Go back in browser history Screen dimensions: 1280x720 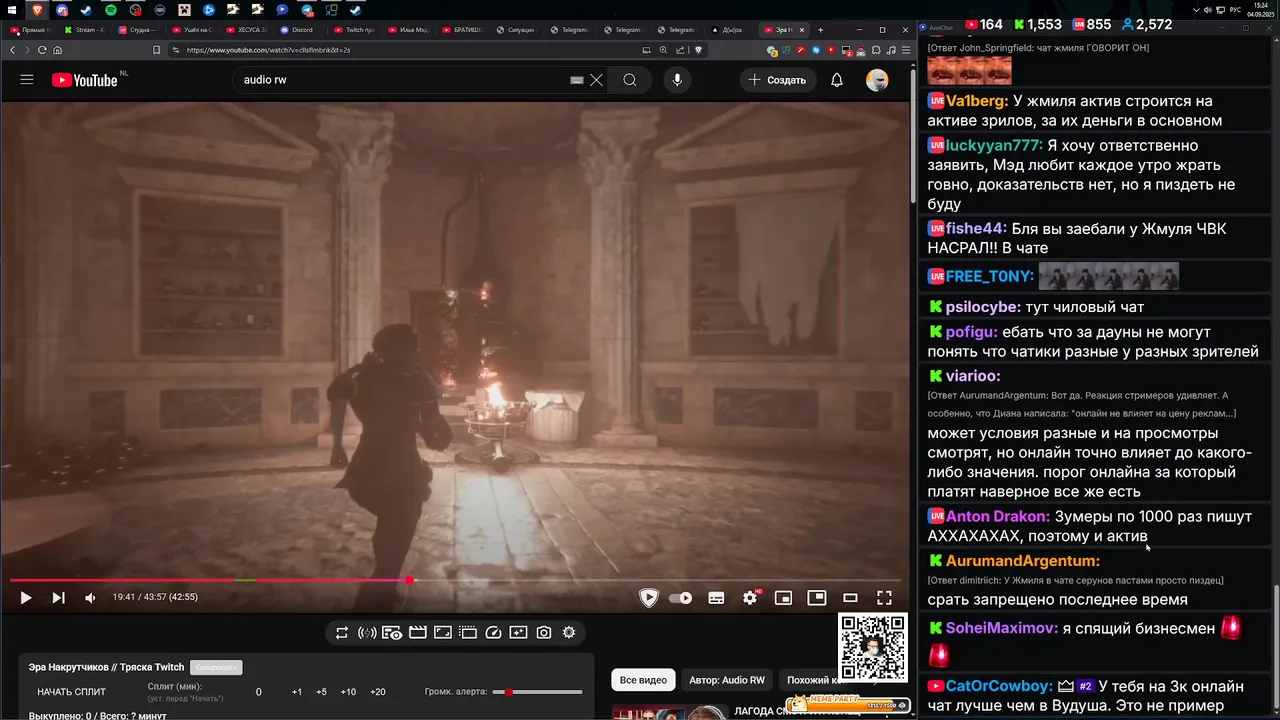[x=12, y=50]
